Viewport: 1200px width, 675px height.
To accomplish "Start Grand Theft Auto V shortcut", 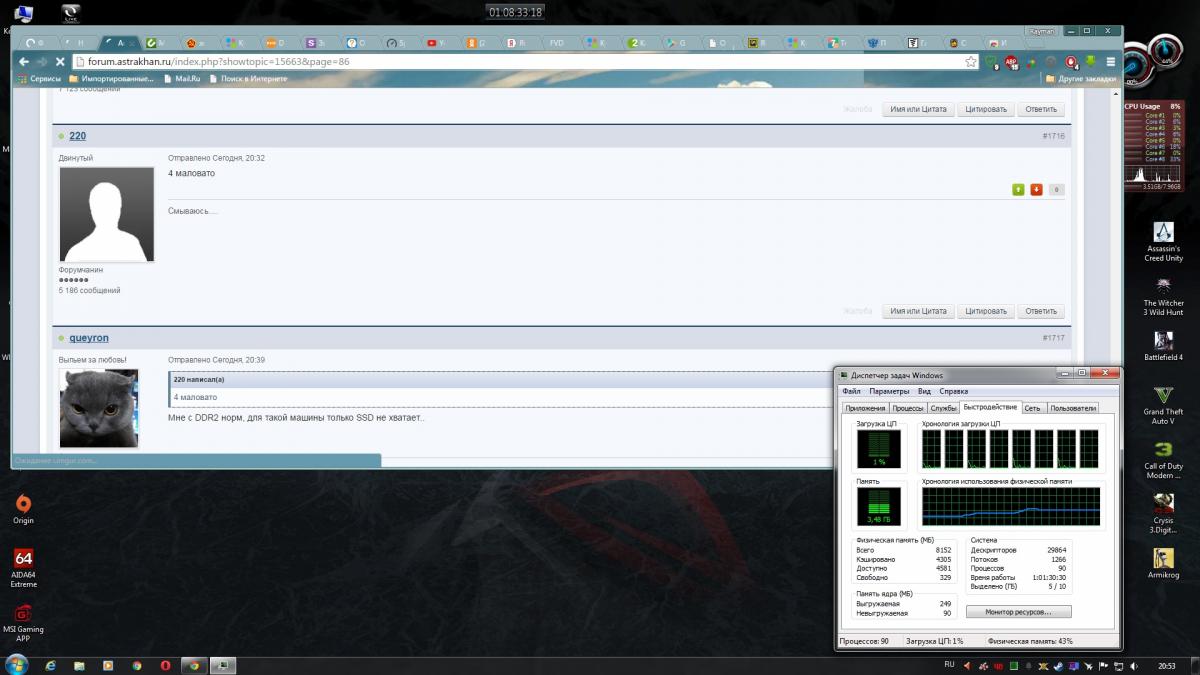I will click(1163, 405).
